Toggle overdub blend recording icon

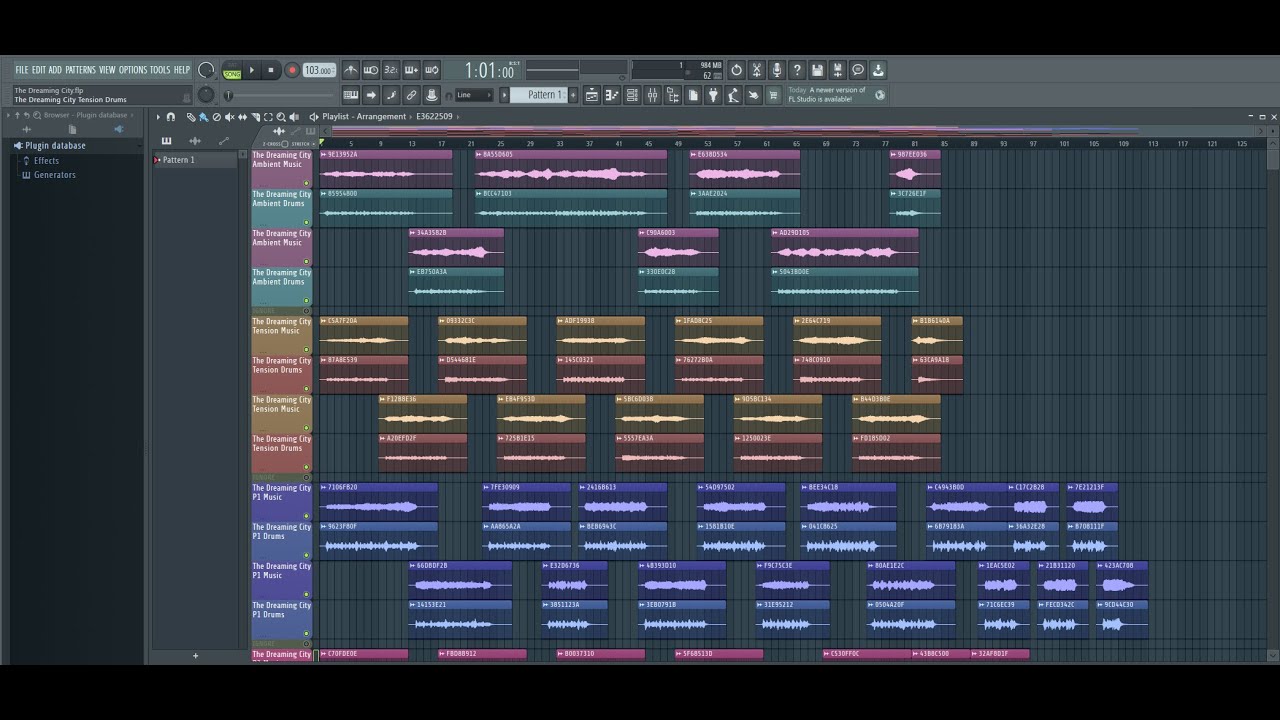(410, 70)
